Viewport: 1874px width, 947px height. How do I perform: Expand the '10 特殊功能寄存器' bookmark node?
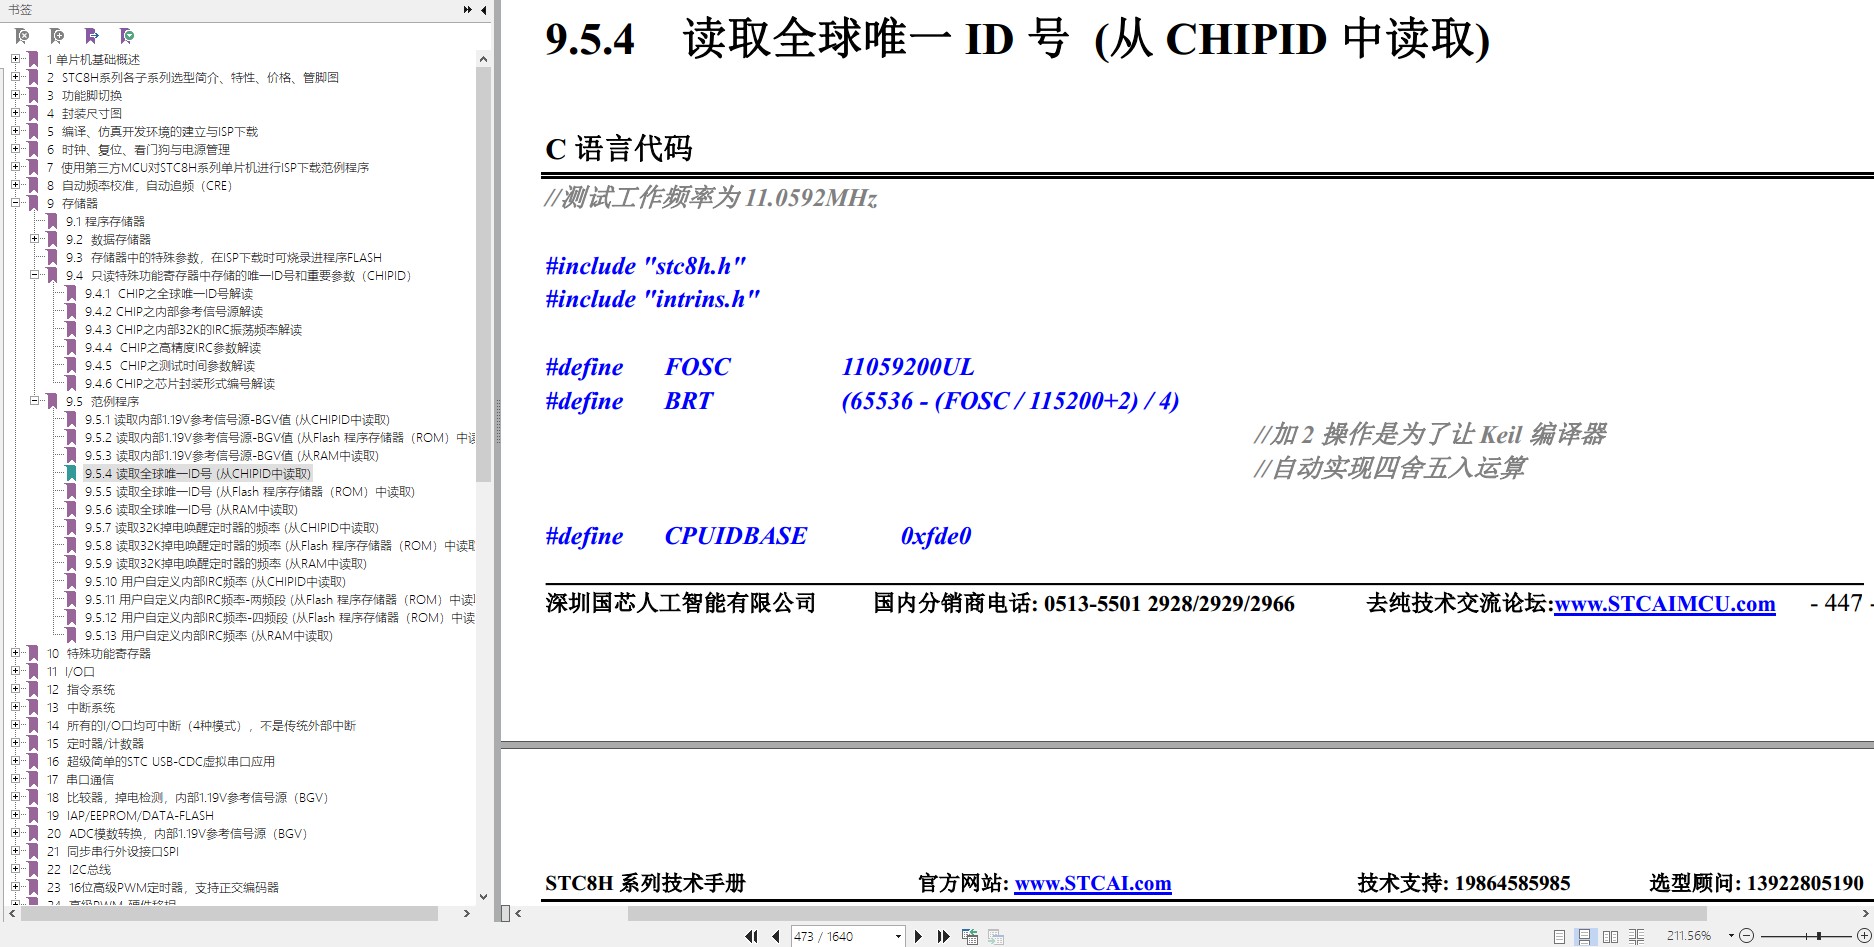15,653
